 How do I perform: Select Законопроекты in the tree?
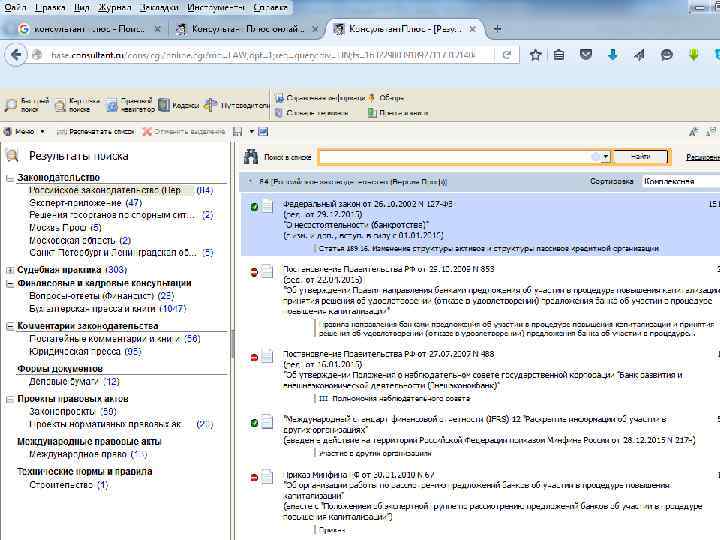(x=73, y=411)
